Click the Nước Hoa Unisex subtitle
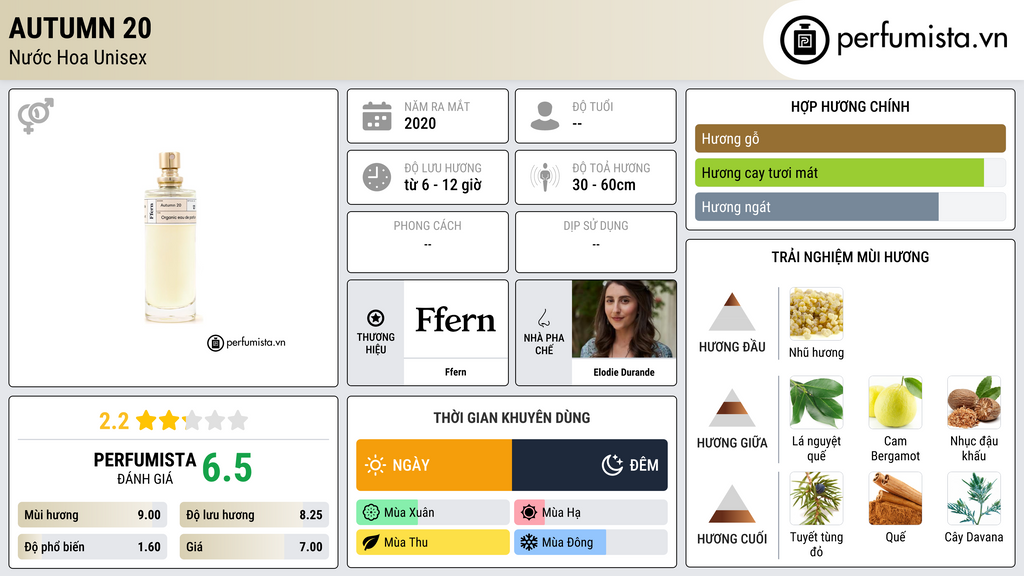The image size is (1024, 576). [78, 57]
